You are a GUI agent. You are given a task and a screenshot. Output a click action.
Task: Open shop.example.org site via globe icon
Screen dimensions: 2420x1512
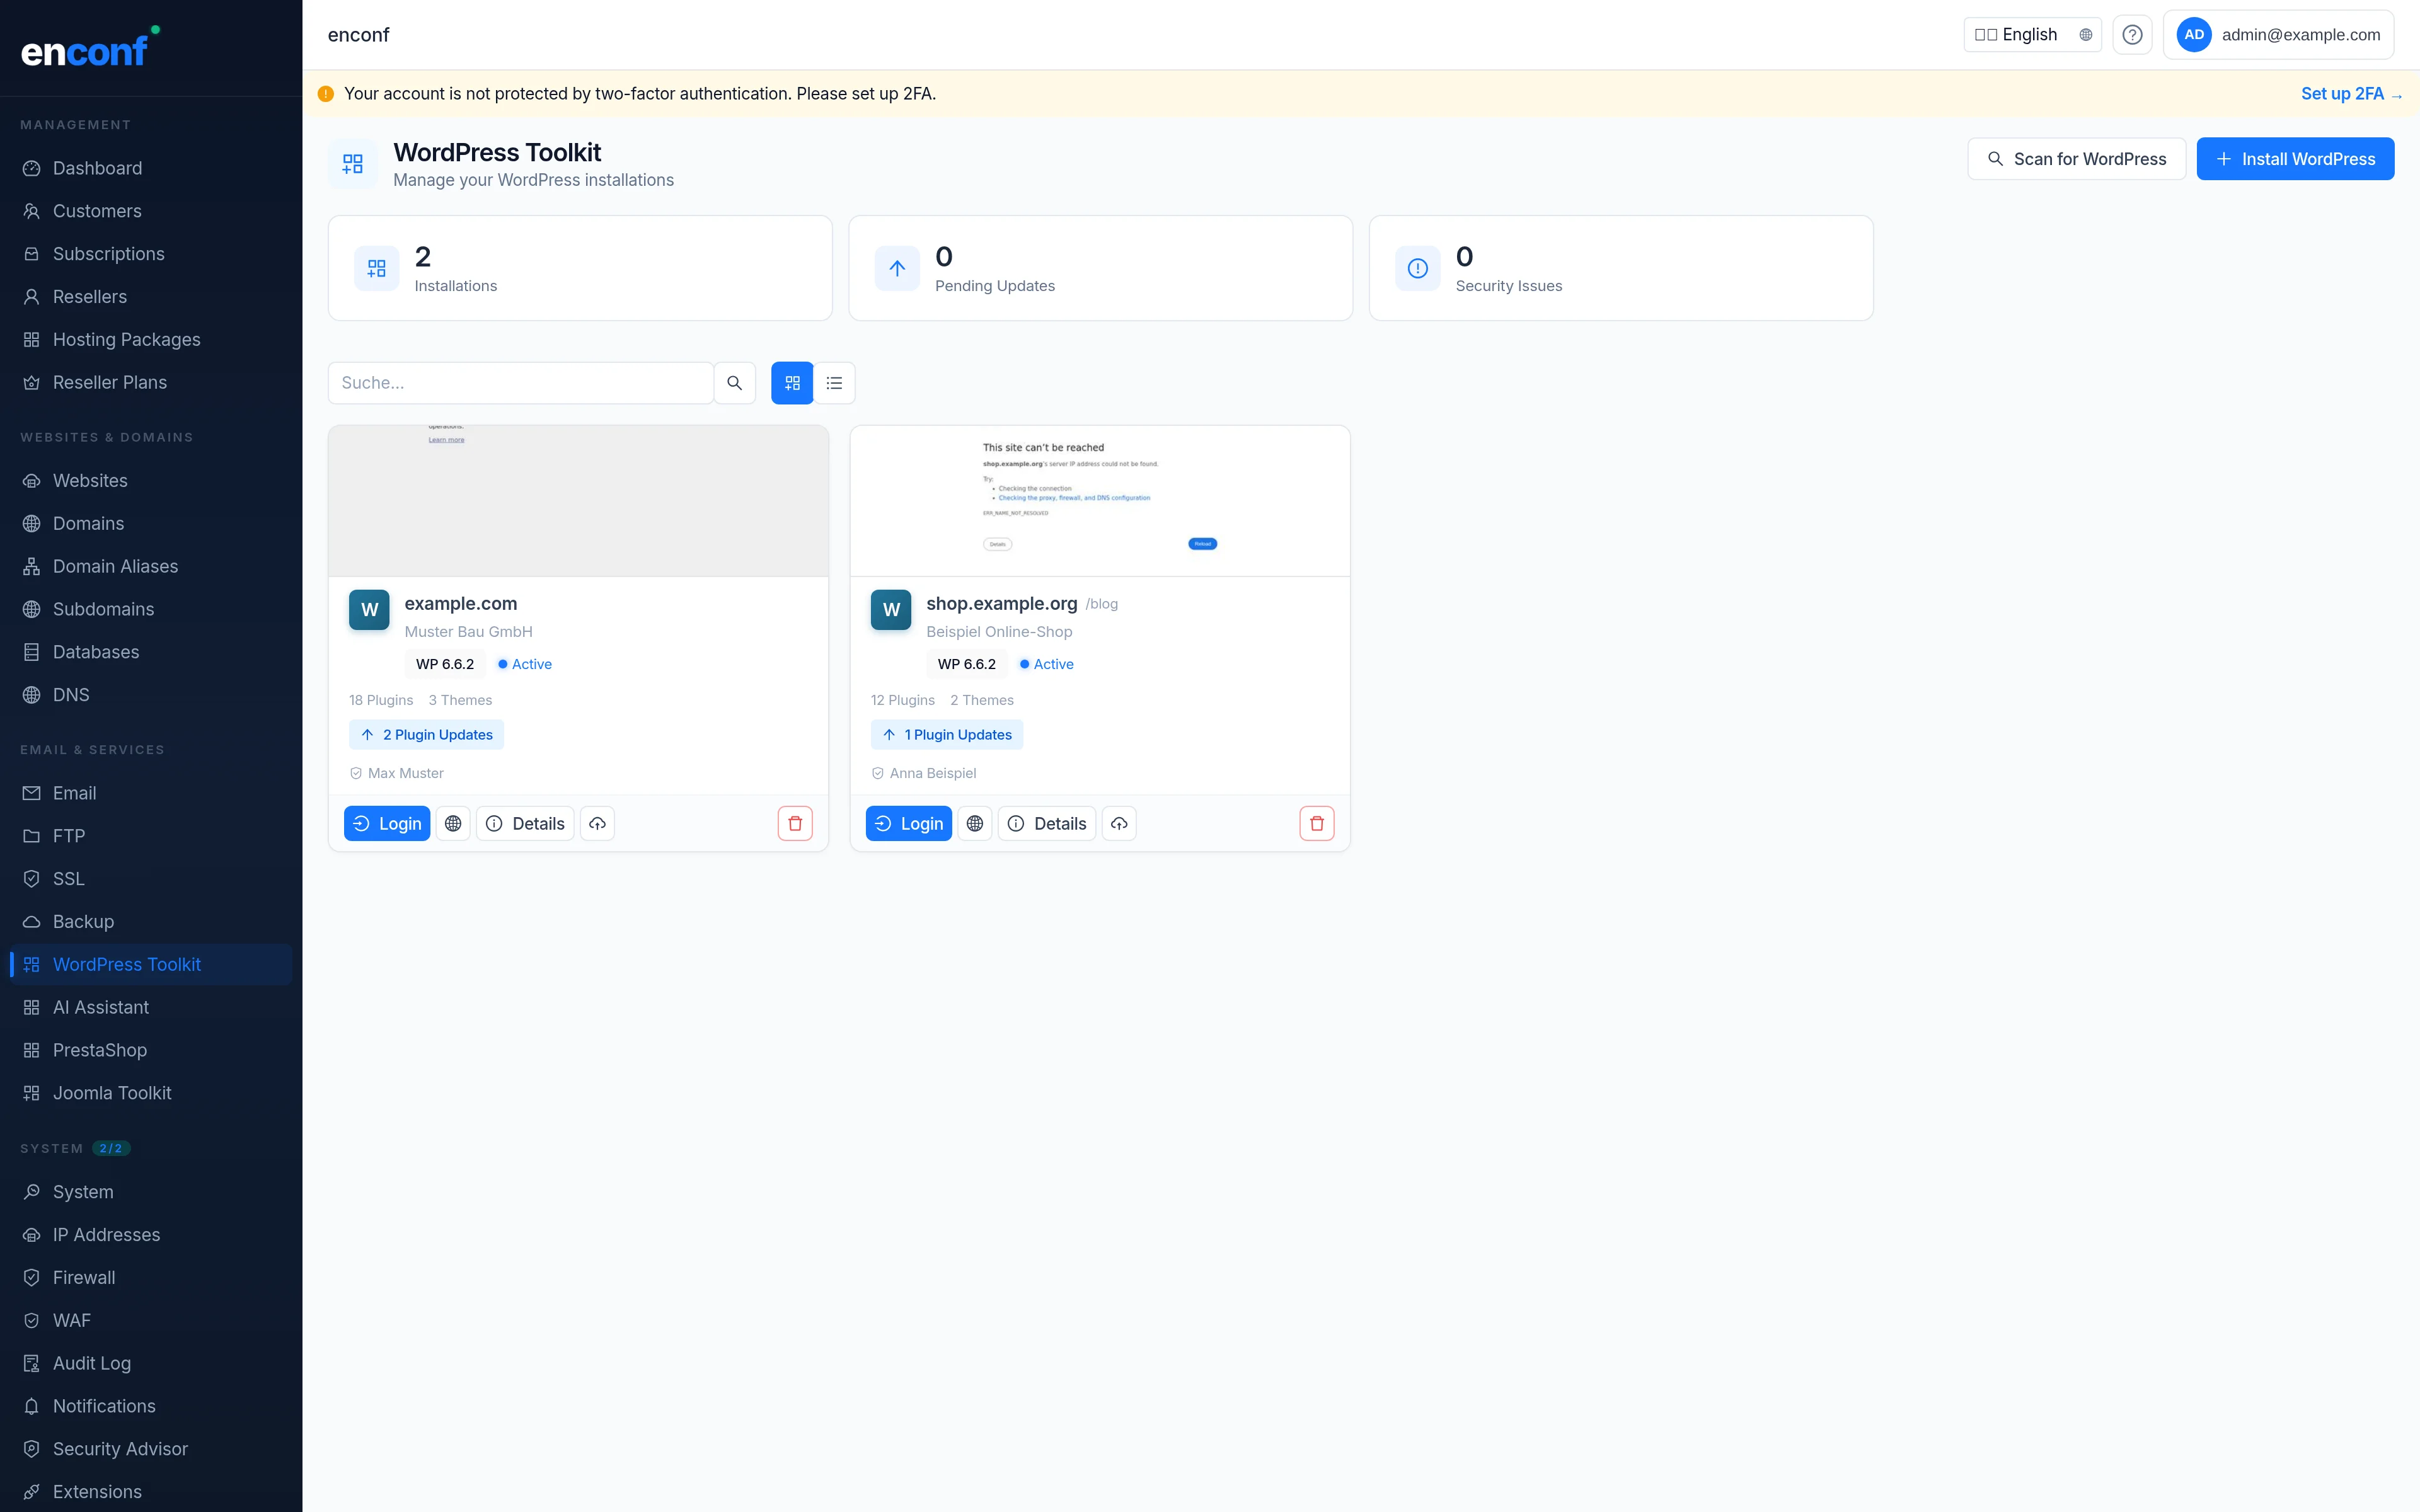[975, 824]
